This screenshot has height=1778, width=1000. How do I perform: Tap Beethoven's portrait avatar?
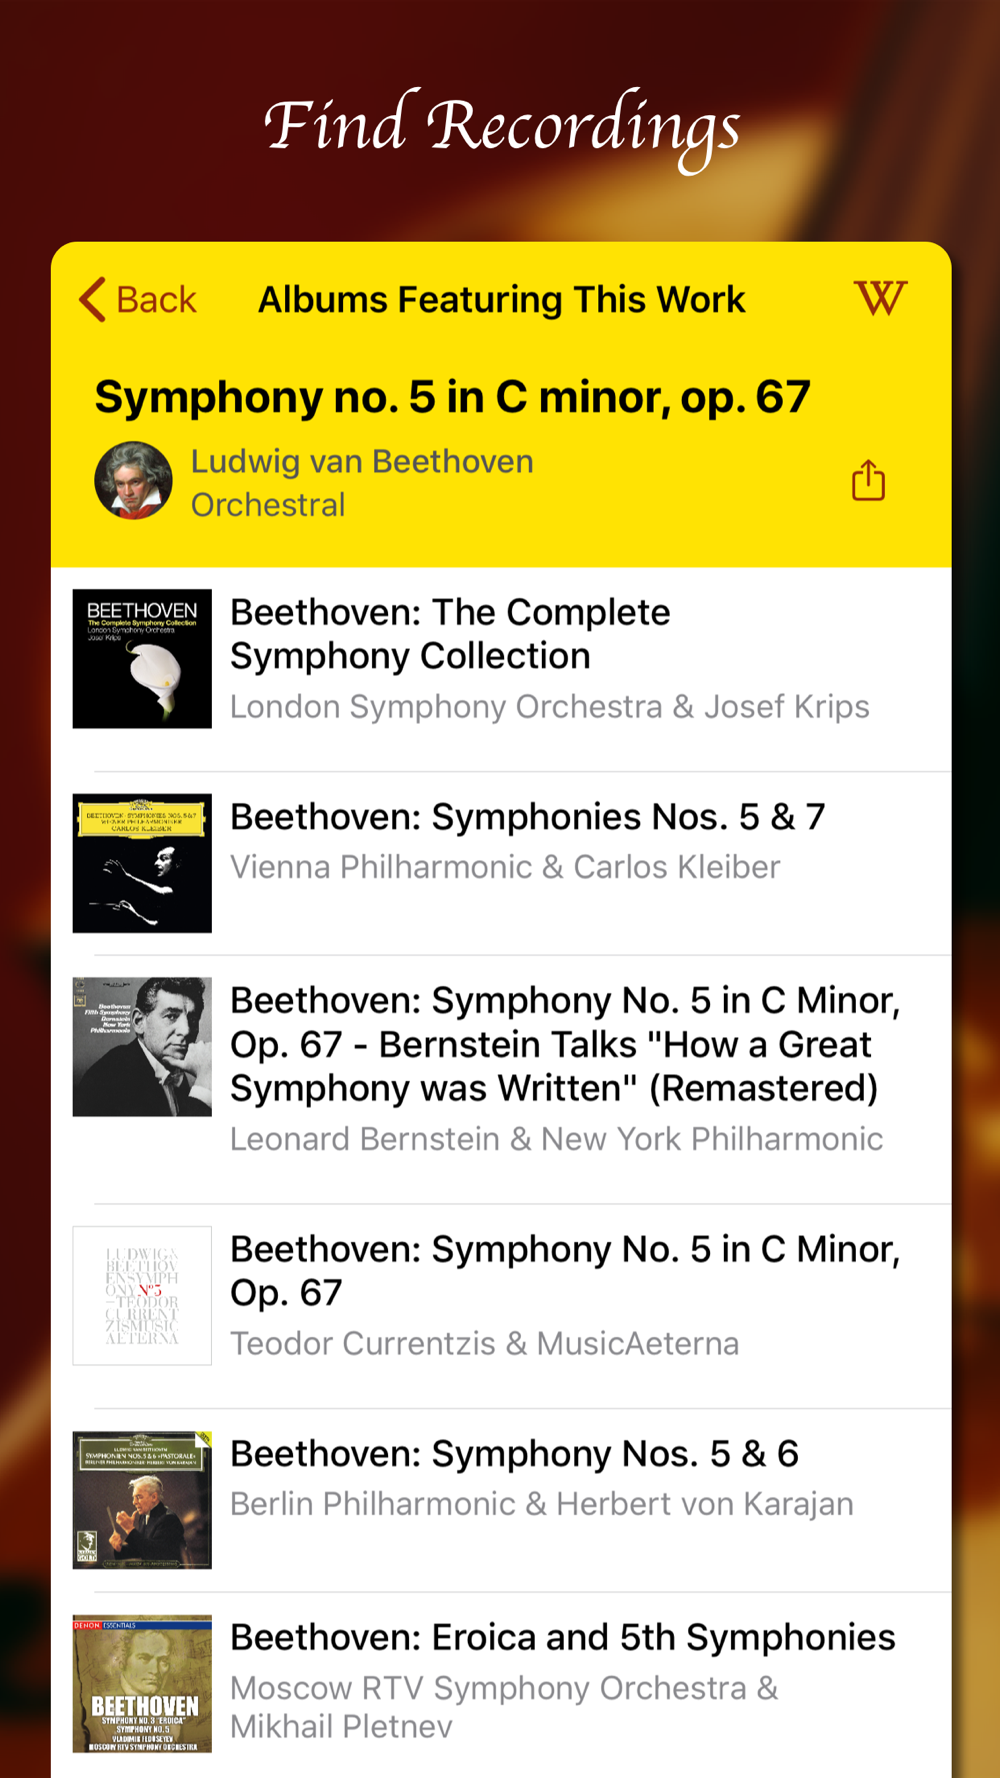(x=133, y=481)
